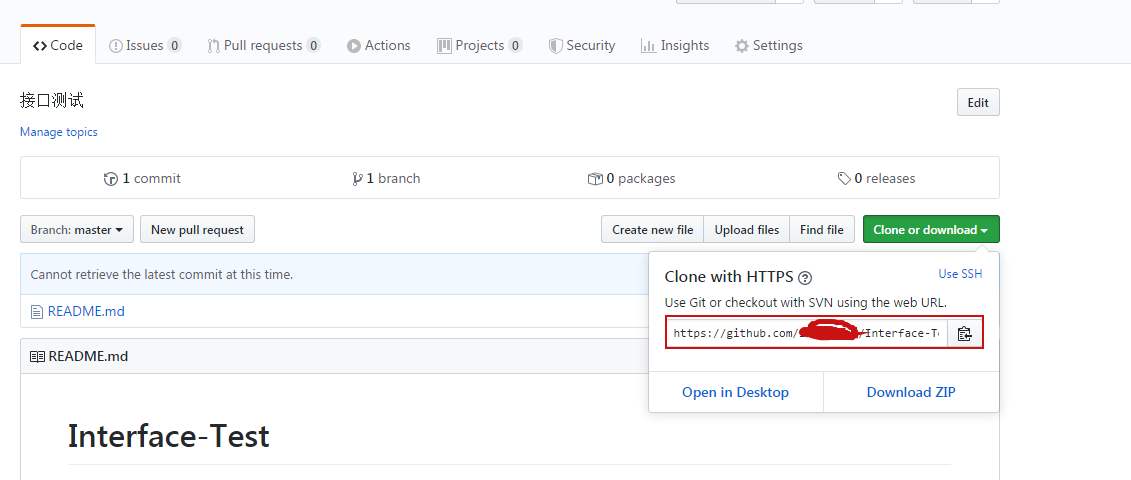Switch to Use SSH link
This screenshot has width=1131, height=480.
[x=960, y=274]
